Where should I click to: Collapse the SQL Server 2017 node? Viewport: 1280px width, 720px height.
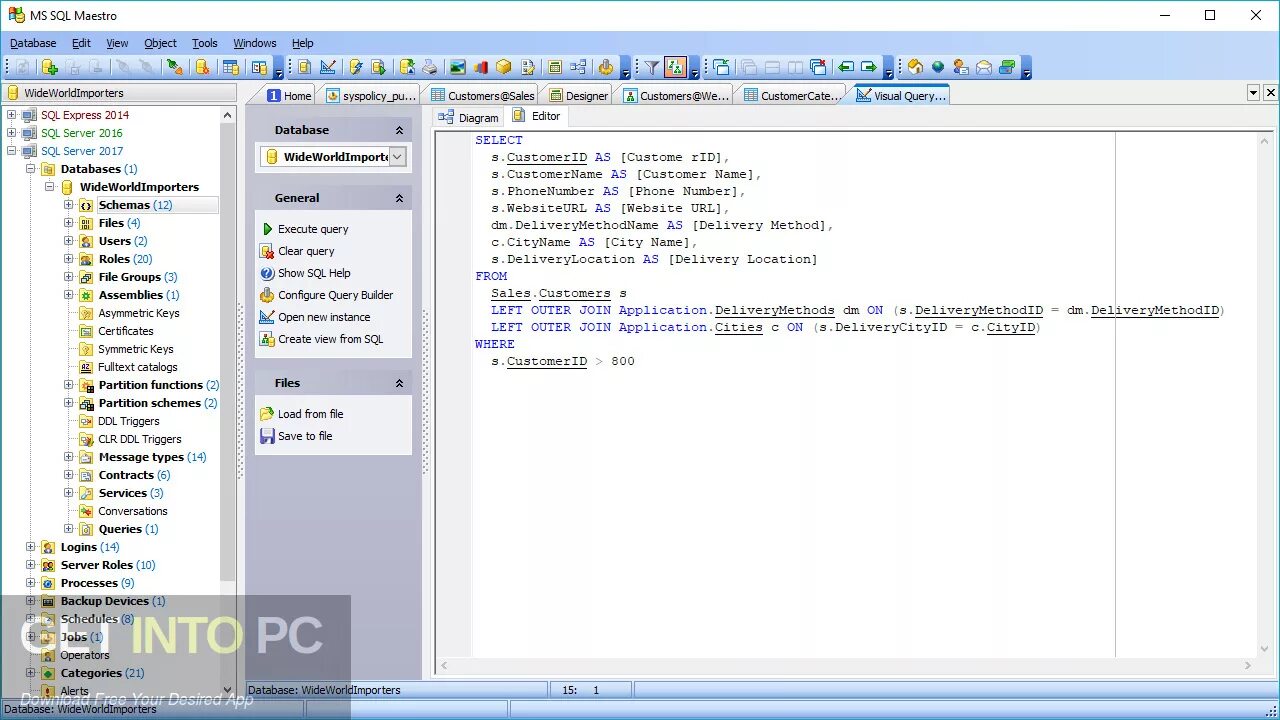click(12, 151)
